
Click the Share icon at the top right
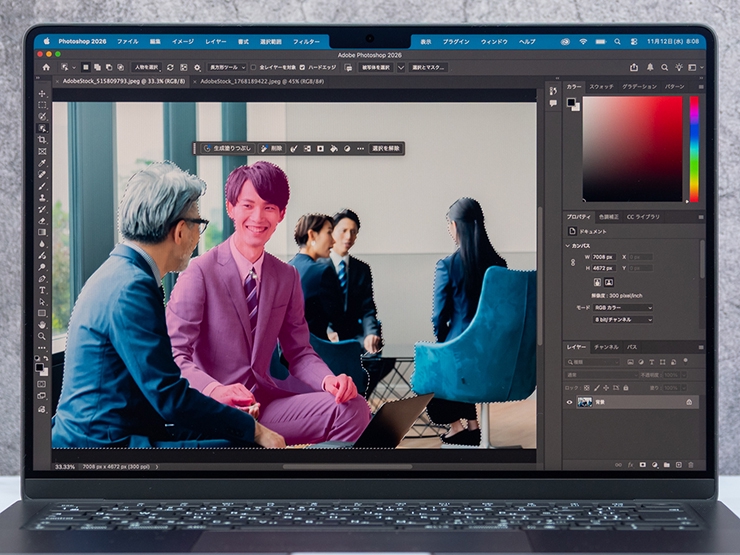tap(633, 67)
